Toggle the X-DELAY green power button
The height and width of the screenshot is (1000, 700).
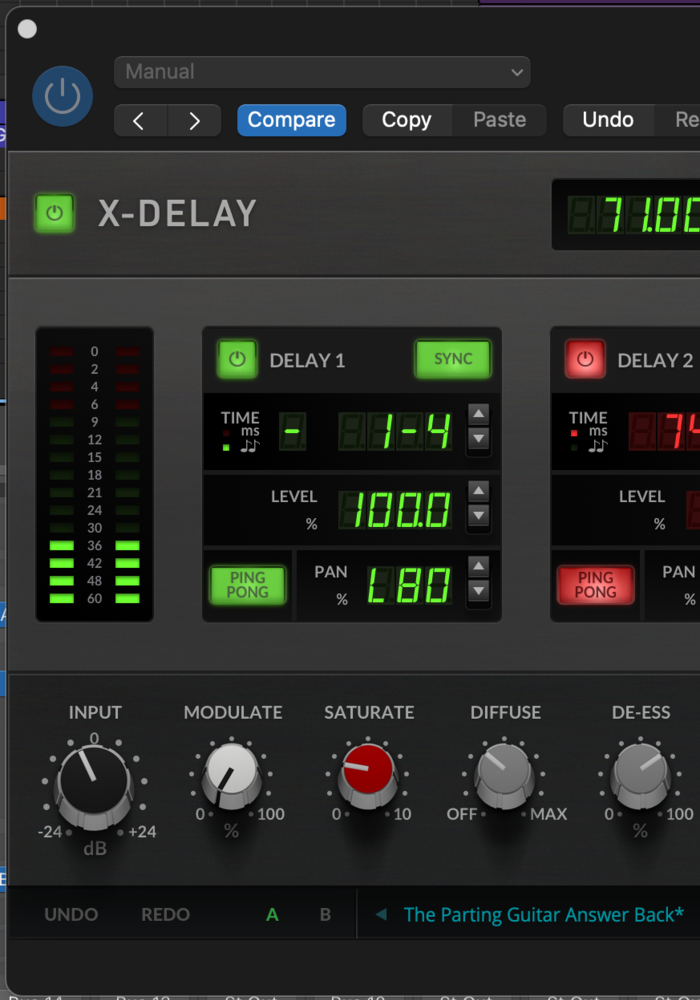[x=55, y=213]
